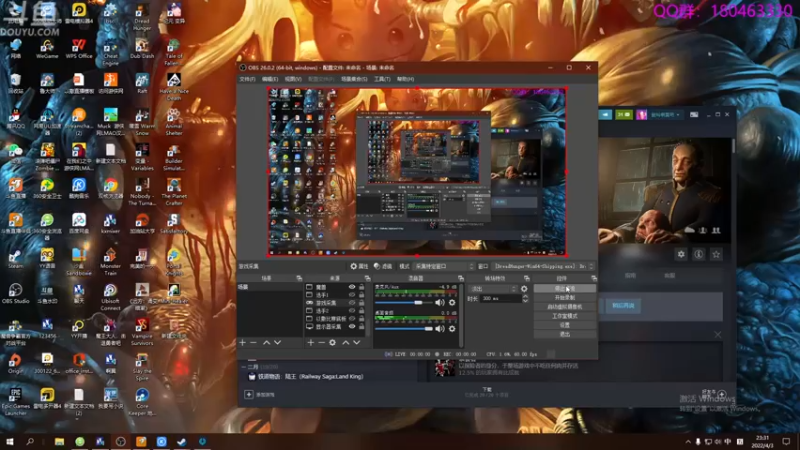800x450 pixels.
Task: Move the selected source up in the list
Action: coord(345,342)
